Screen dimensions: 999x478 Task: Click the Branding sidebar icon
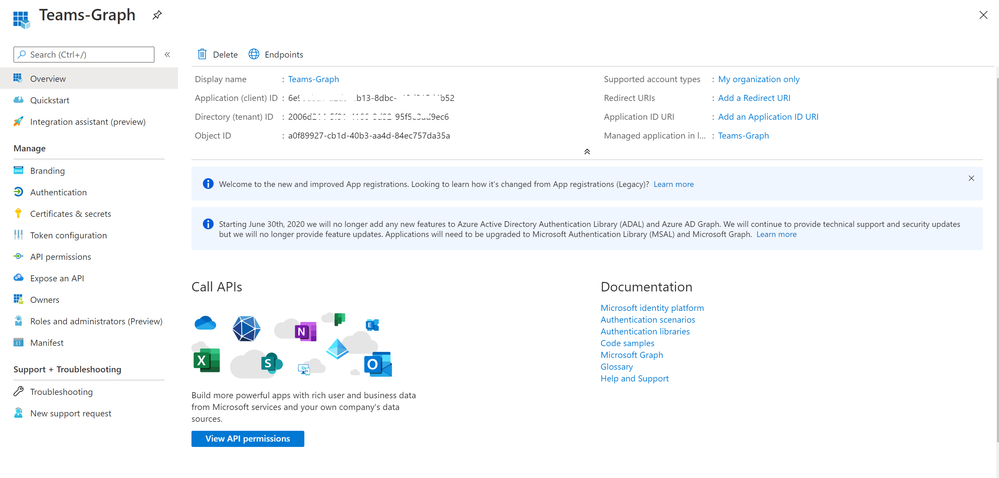click(x=18, y=171)
